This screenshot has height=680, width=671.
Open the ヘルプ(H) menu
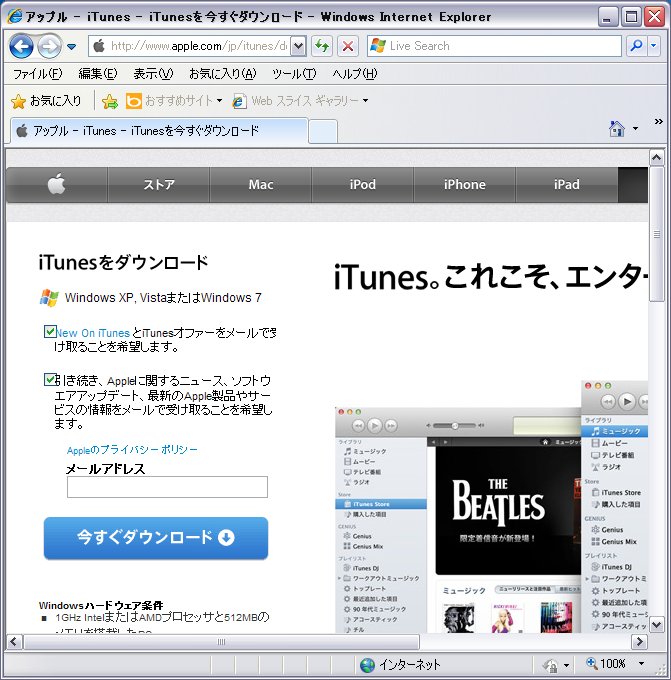click(355, 74)
